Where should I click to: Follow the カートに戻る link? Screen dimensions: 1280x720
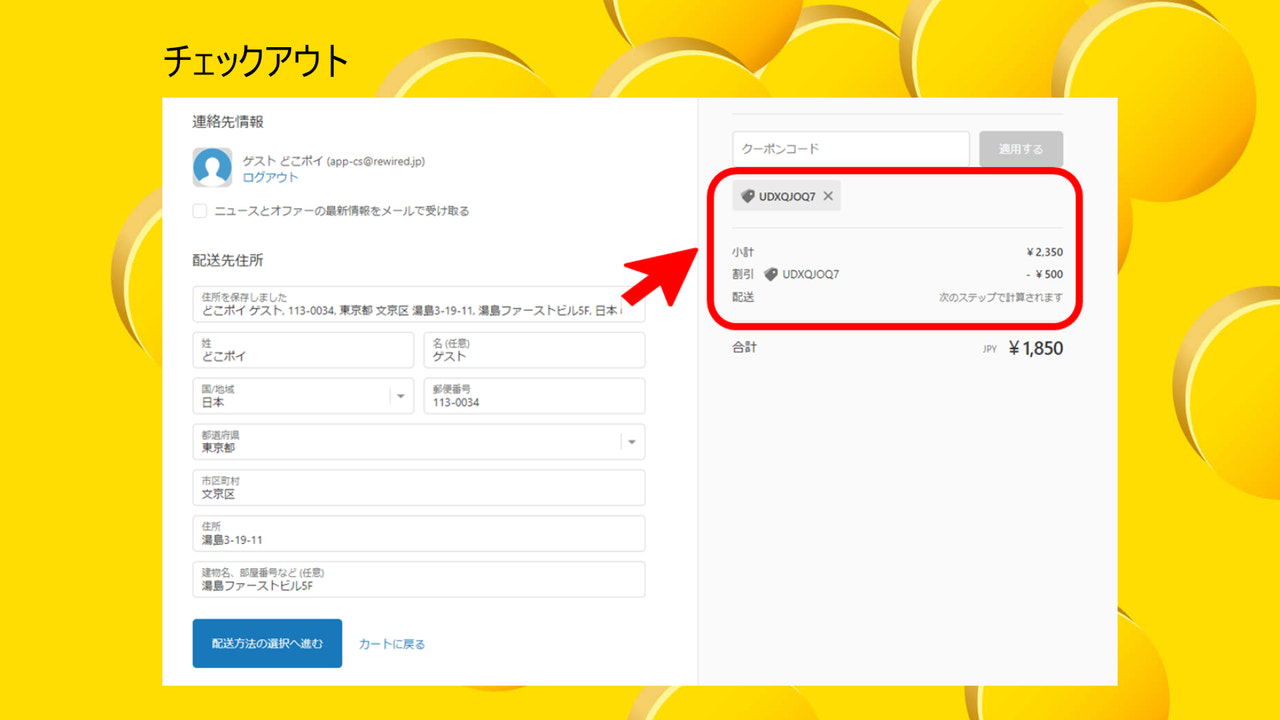[391, 643]
